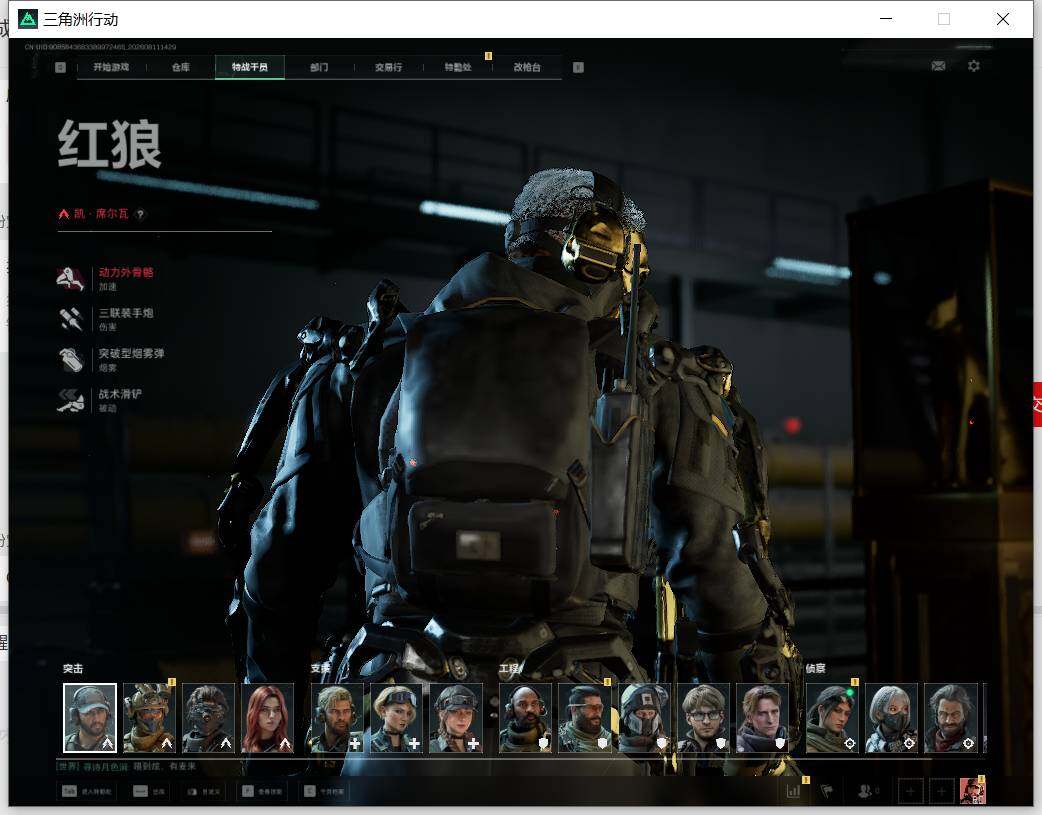
Task: Open the mail envelope icon
Action: [x=938, y=66]
